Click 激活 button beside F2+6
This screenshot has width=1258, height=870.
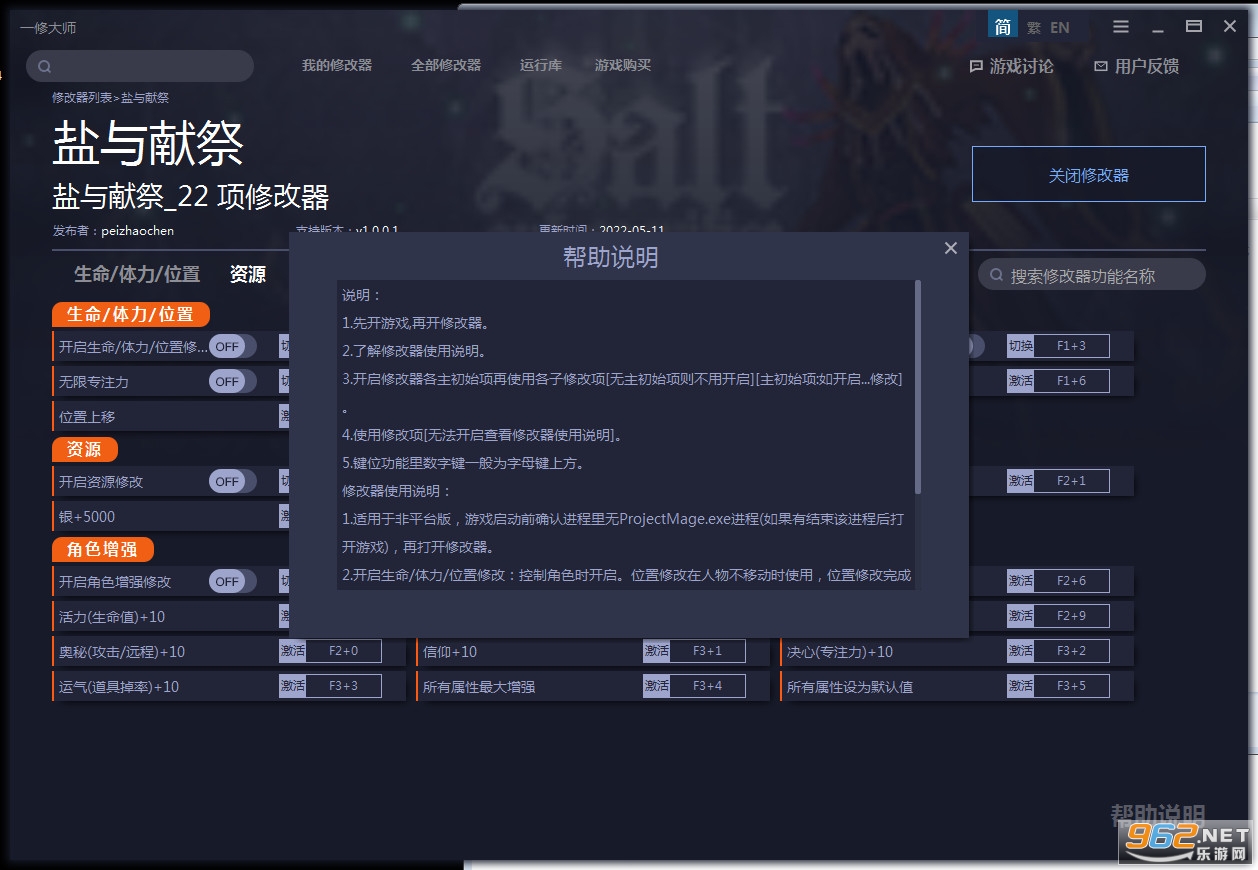click(x=1021, y=581)
